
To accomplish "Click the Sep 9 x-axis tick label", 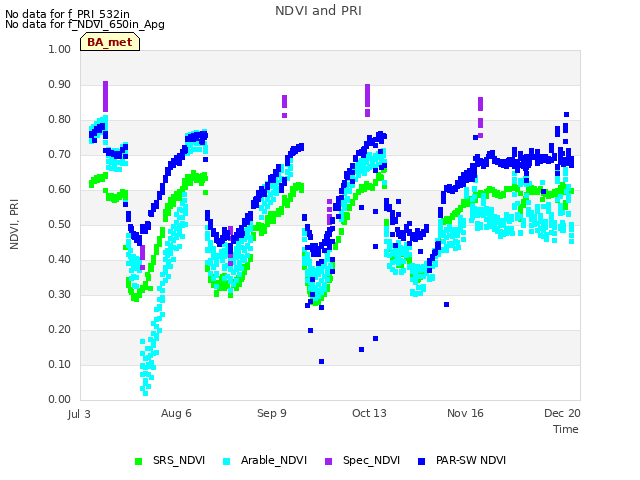I will point(272,413).
